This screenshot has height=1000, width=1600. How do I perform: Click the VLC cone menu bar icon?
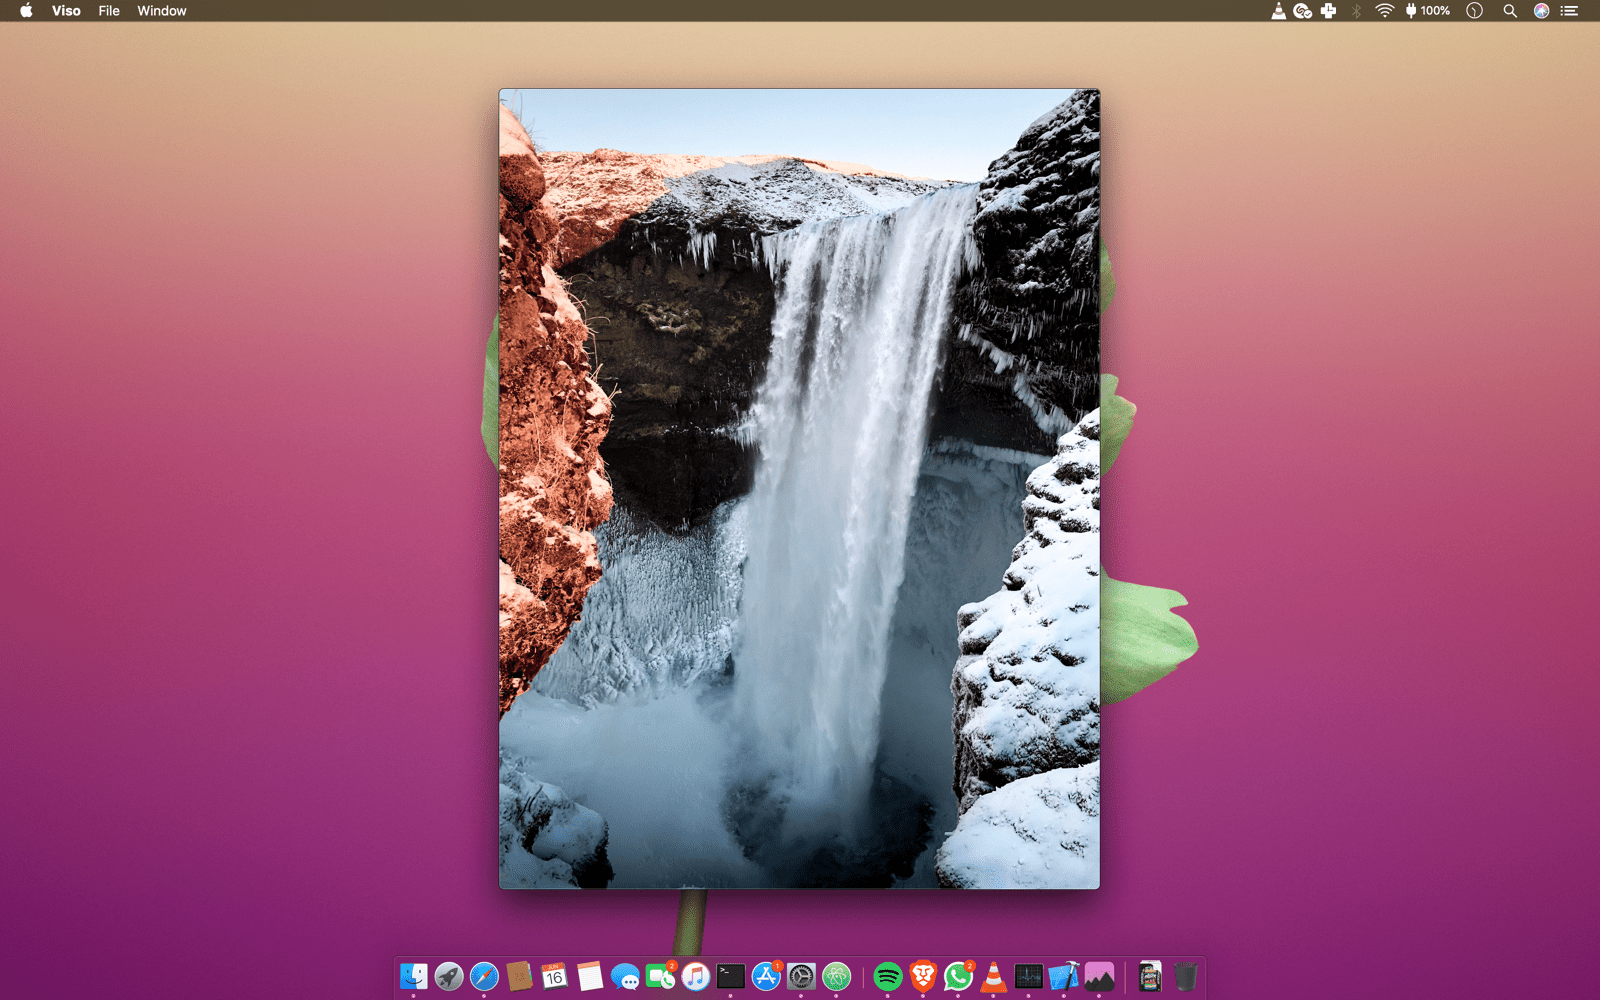1278,11
